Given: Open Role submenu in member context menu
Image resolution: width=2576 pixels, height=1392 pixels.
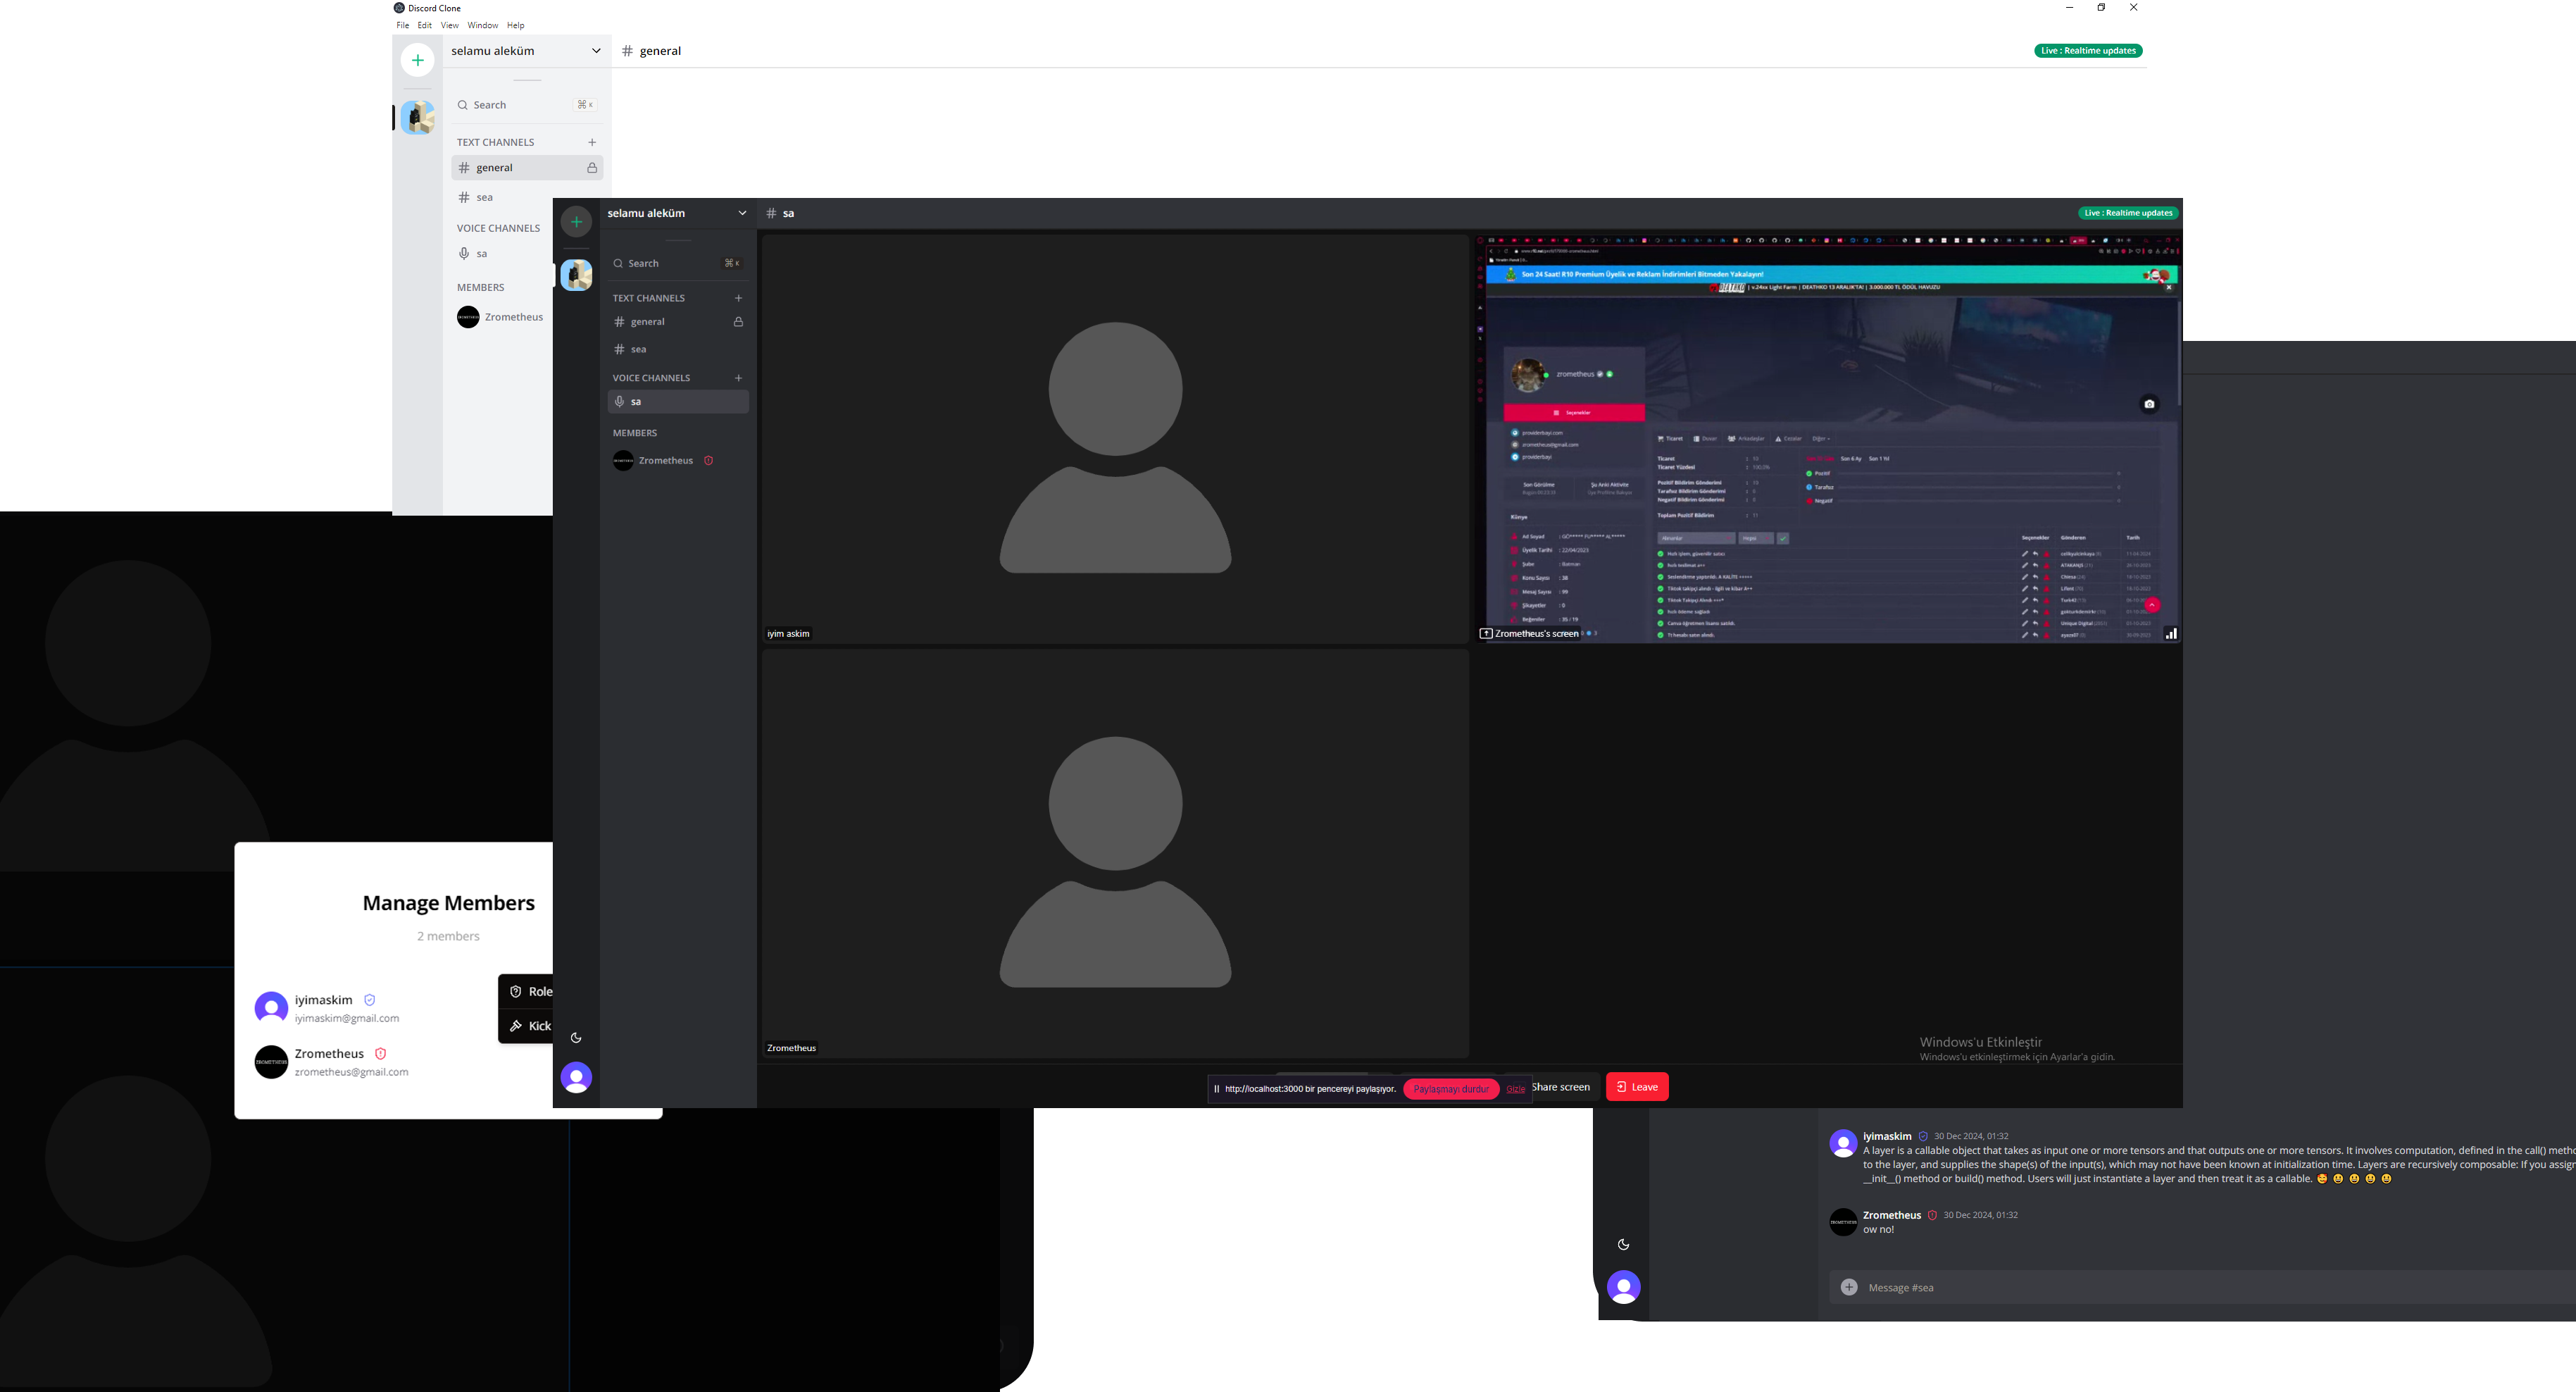Looking at the screenshot, I should 527,992.
